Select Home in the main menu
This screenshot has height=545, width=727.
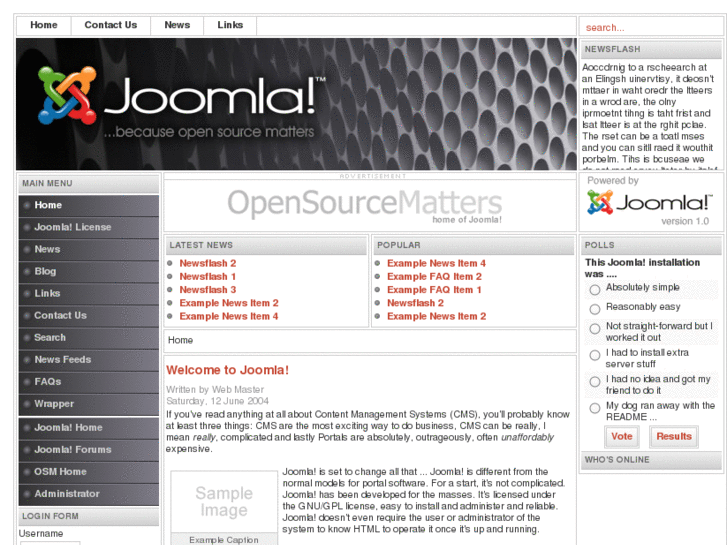[x=89, y=205]
